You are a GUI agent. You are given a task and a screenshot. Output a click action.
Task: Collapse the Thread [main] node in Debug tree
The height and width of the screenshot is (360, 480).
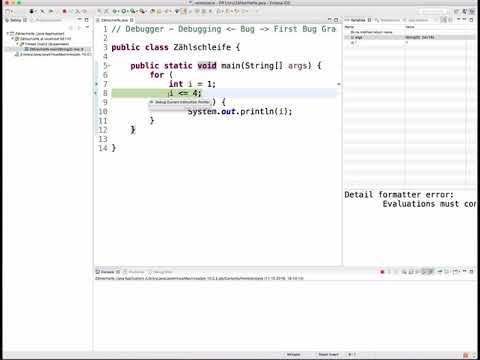point(17,44)
